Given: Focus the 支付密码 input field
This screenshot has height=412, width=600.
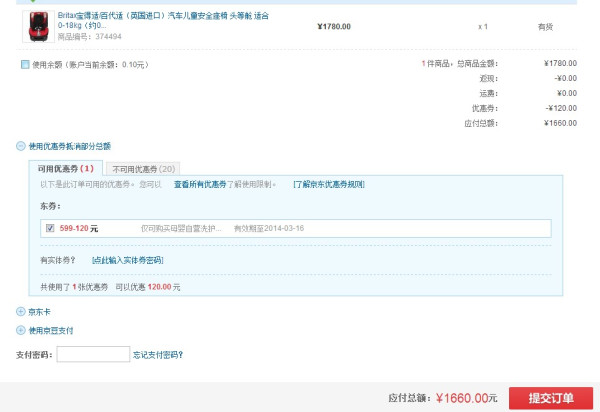Looking at the screenshot, I should pyautogui.click(x=93, y=354).
